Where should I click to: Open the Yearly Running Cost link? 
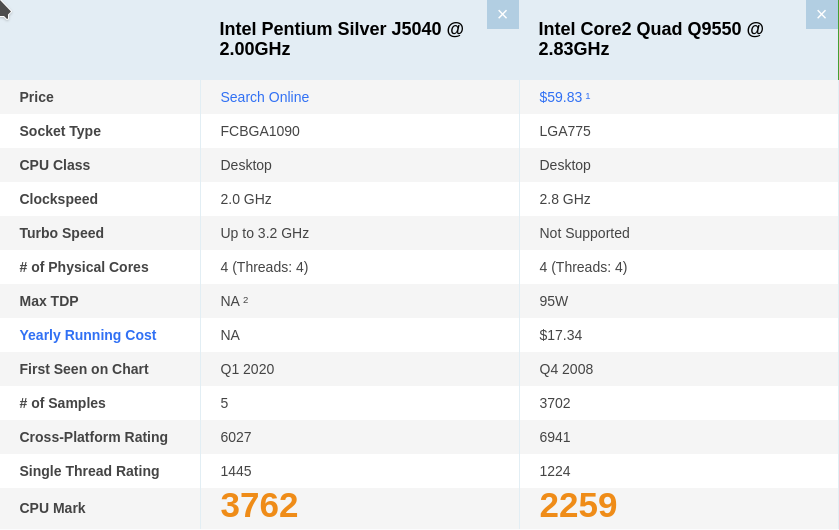coord(88,335)
